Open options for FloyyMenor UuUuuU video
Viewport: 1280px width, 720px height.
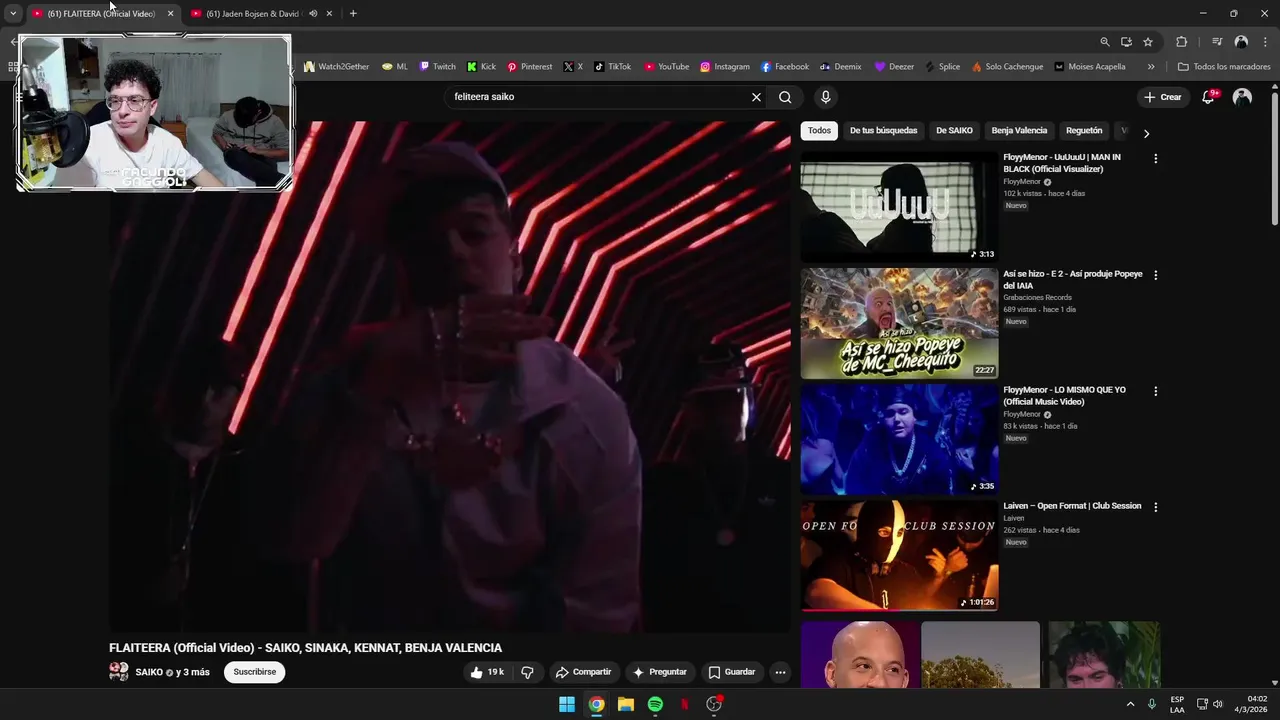(x=1155, y=159)
